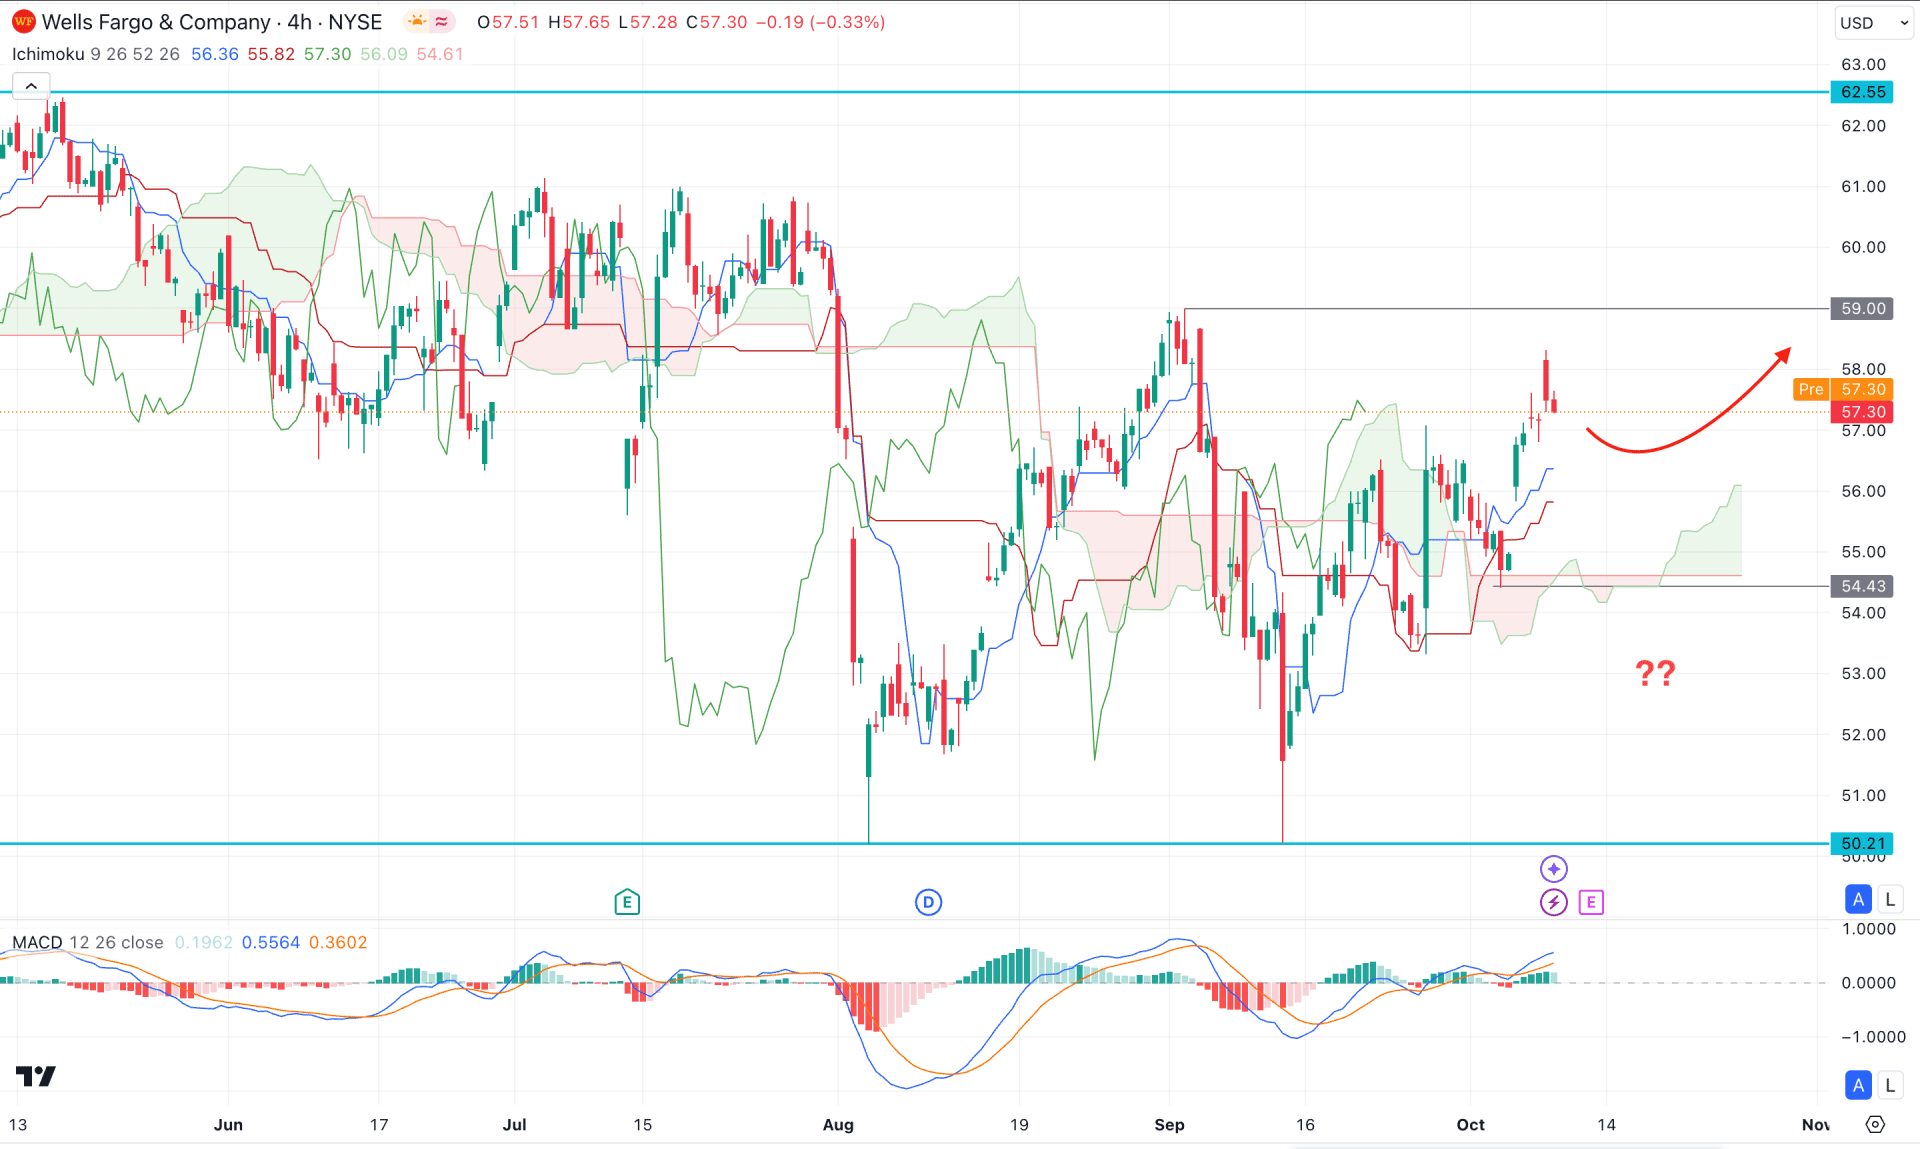The height and width of the screenshot is (1149, 1920).
Task: Click the Nov label on the time axis
Action: [1815, 1124]
